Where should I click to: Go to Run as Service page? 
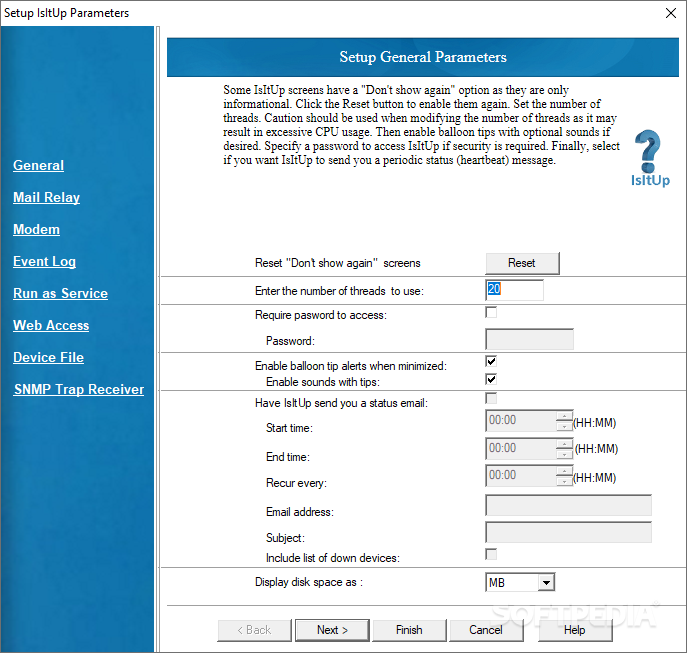60,293
